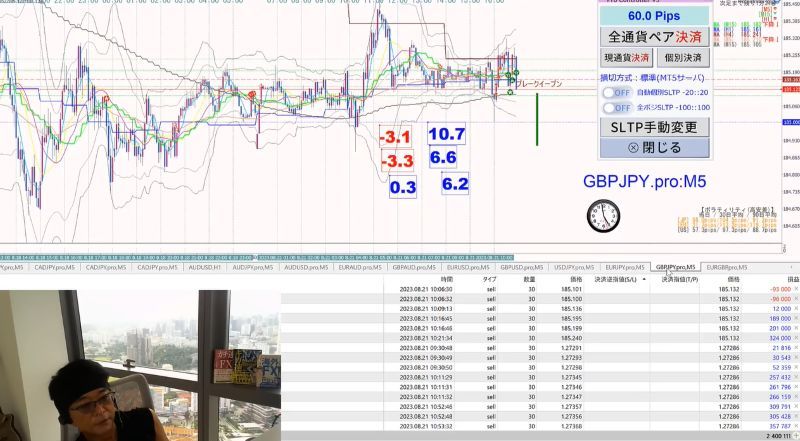Switch to the AUDUSD,H1 chart tab
This screenshot has height=441, width=800.
[205, 267]
